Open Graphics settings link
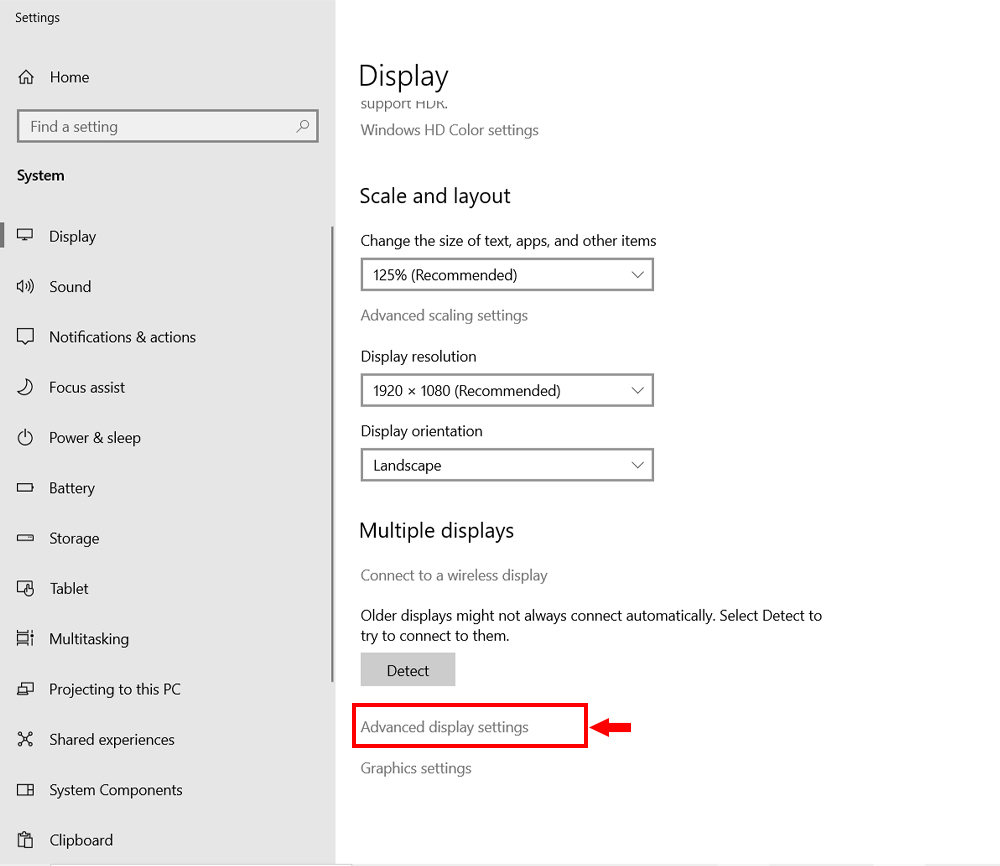This screenshot has width=1000, height=866. (416, 768)
